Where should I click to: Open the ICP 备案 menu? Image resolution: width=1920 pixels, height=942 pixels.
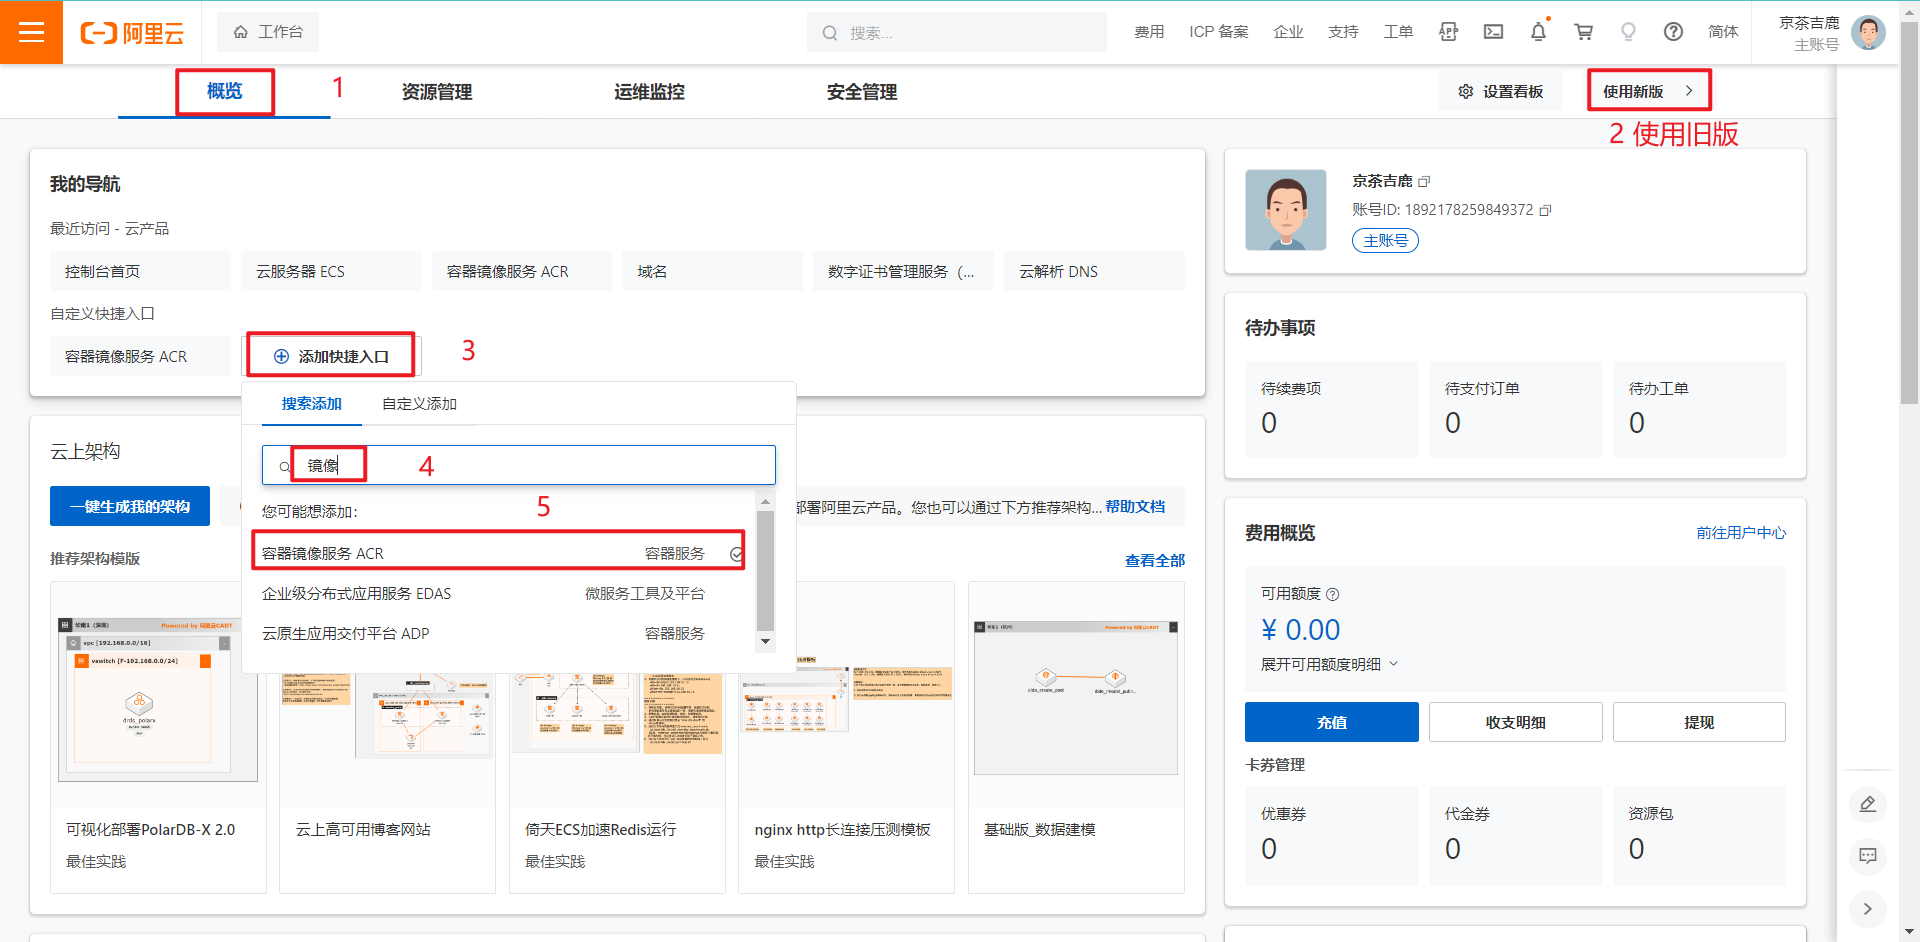coord(1219,32)
